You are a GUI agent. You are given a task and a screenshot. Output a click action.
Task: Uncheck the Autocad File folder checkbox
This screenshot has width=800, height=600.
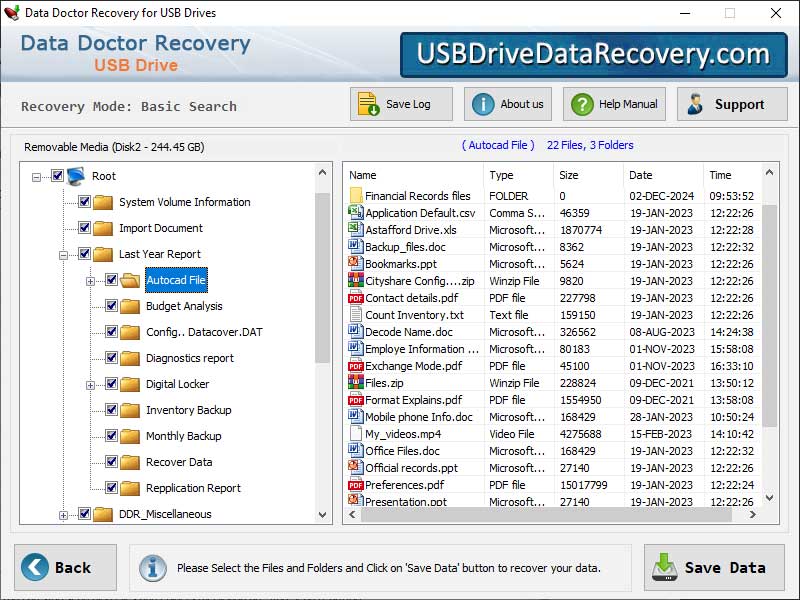[x=110, y=280]
